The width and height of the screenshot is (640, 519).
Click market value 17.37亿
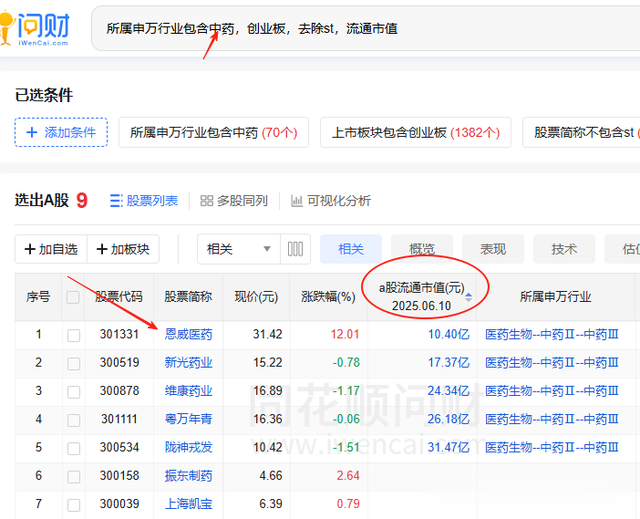pos(449,362)
